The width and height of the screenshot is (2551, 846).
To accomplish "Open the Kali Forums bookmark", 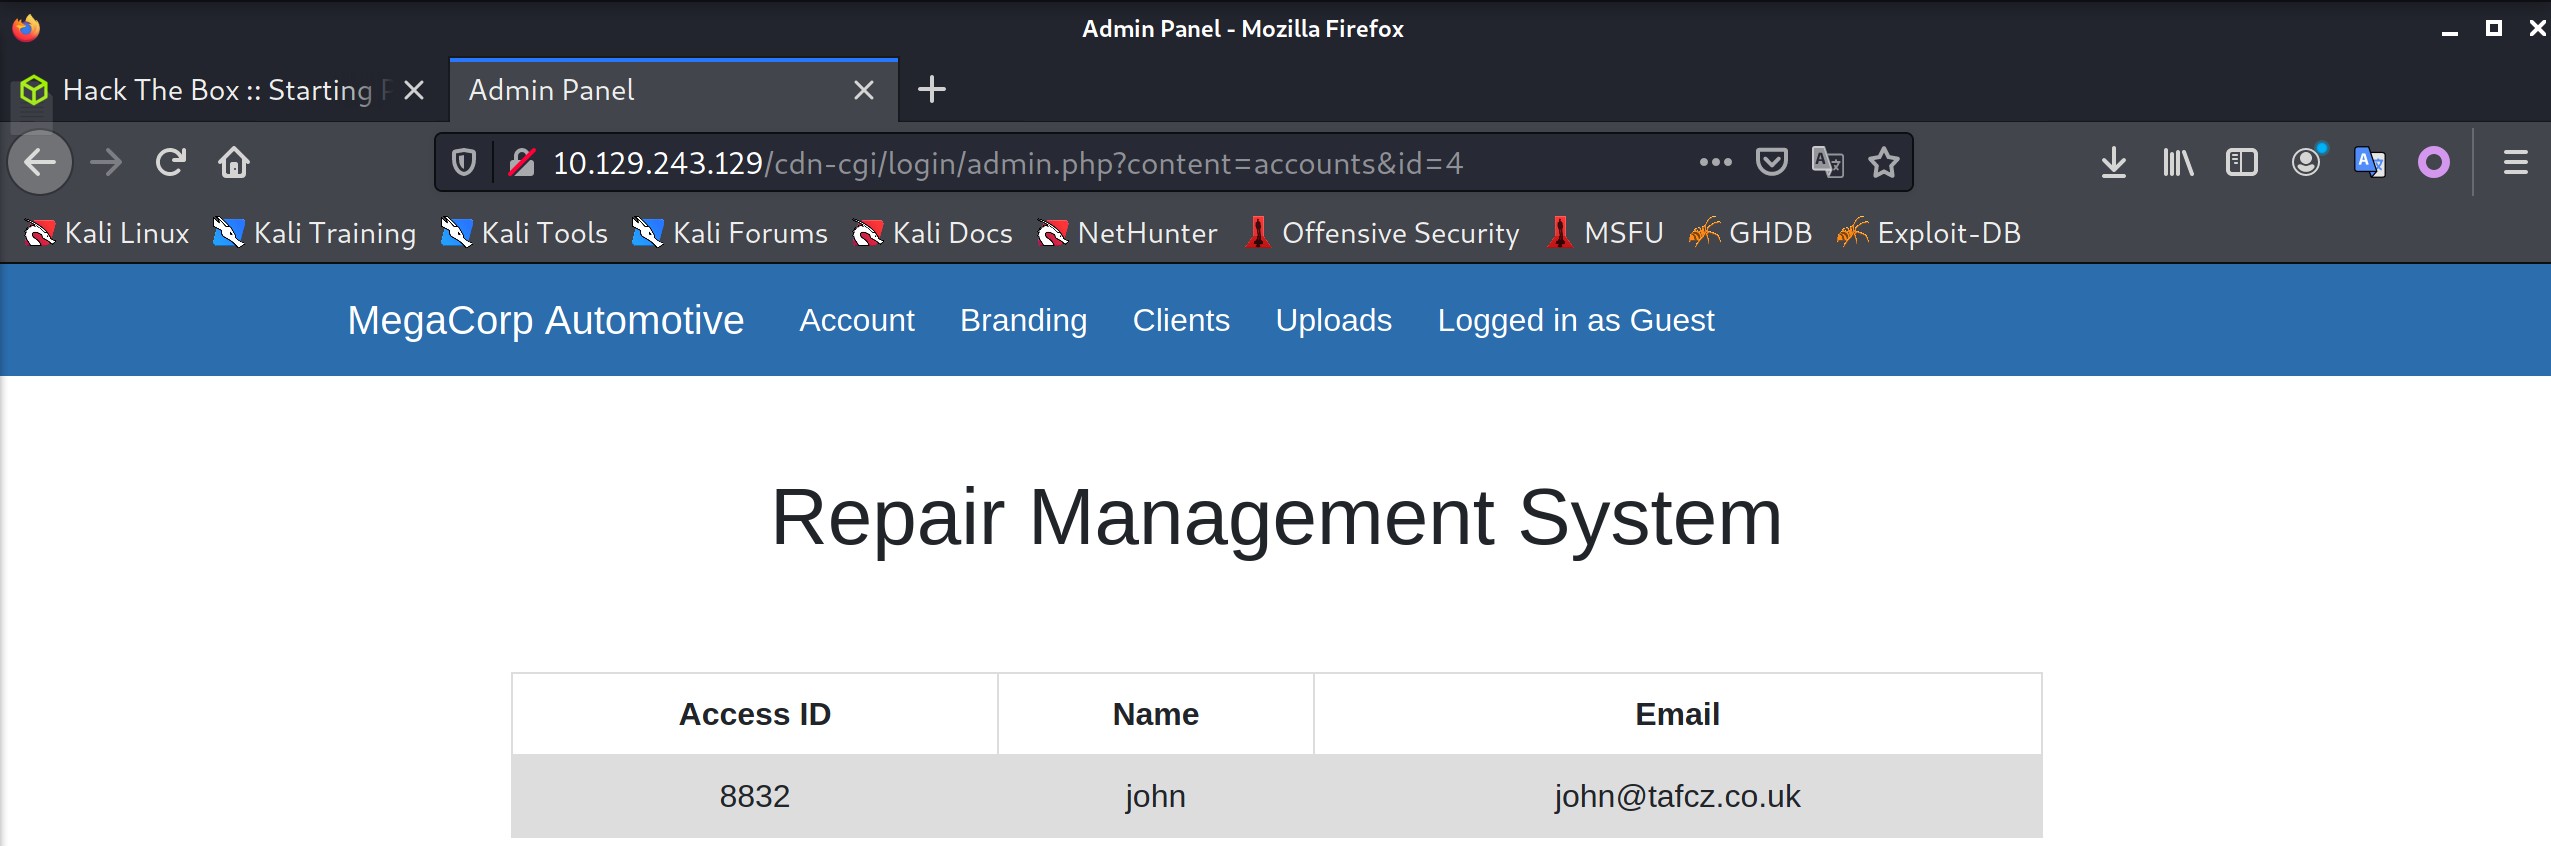I will [x=730, y=233].
